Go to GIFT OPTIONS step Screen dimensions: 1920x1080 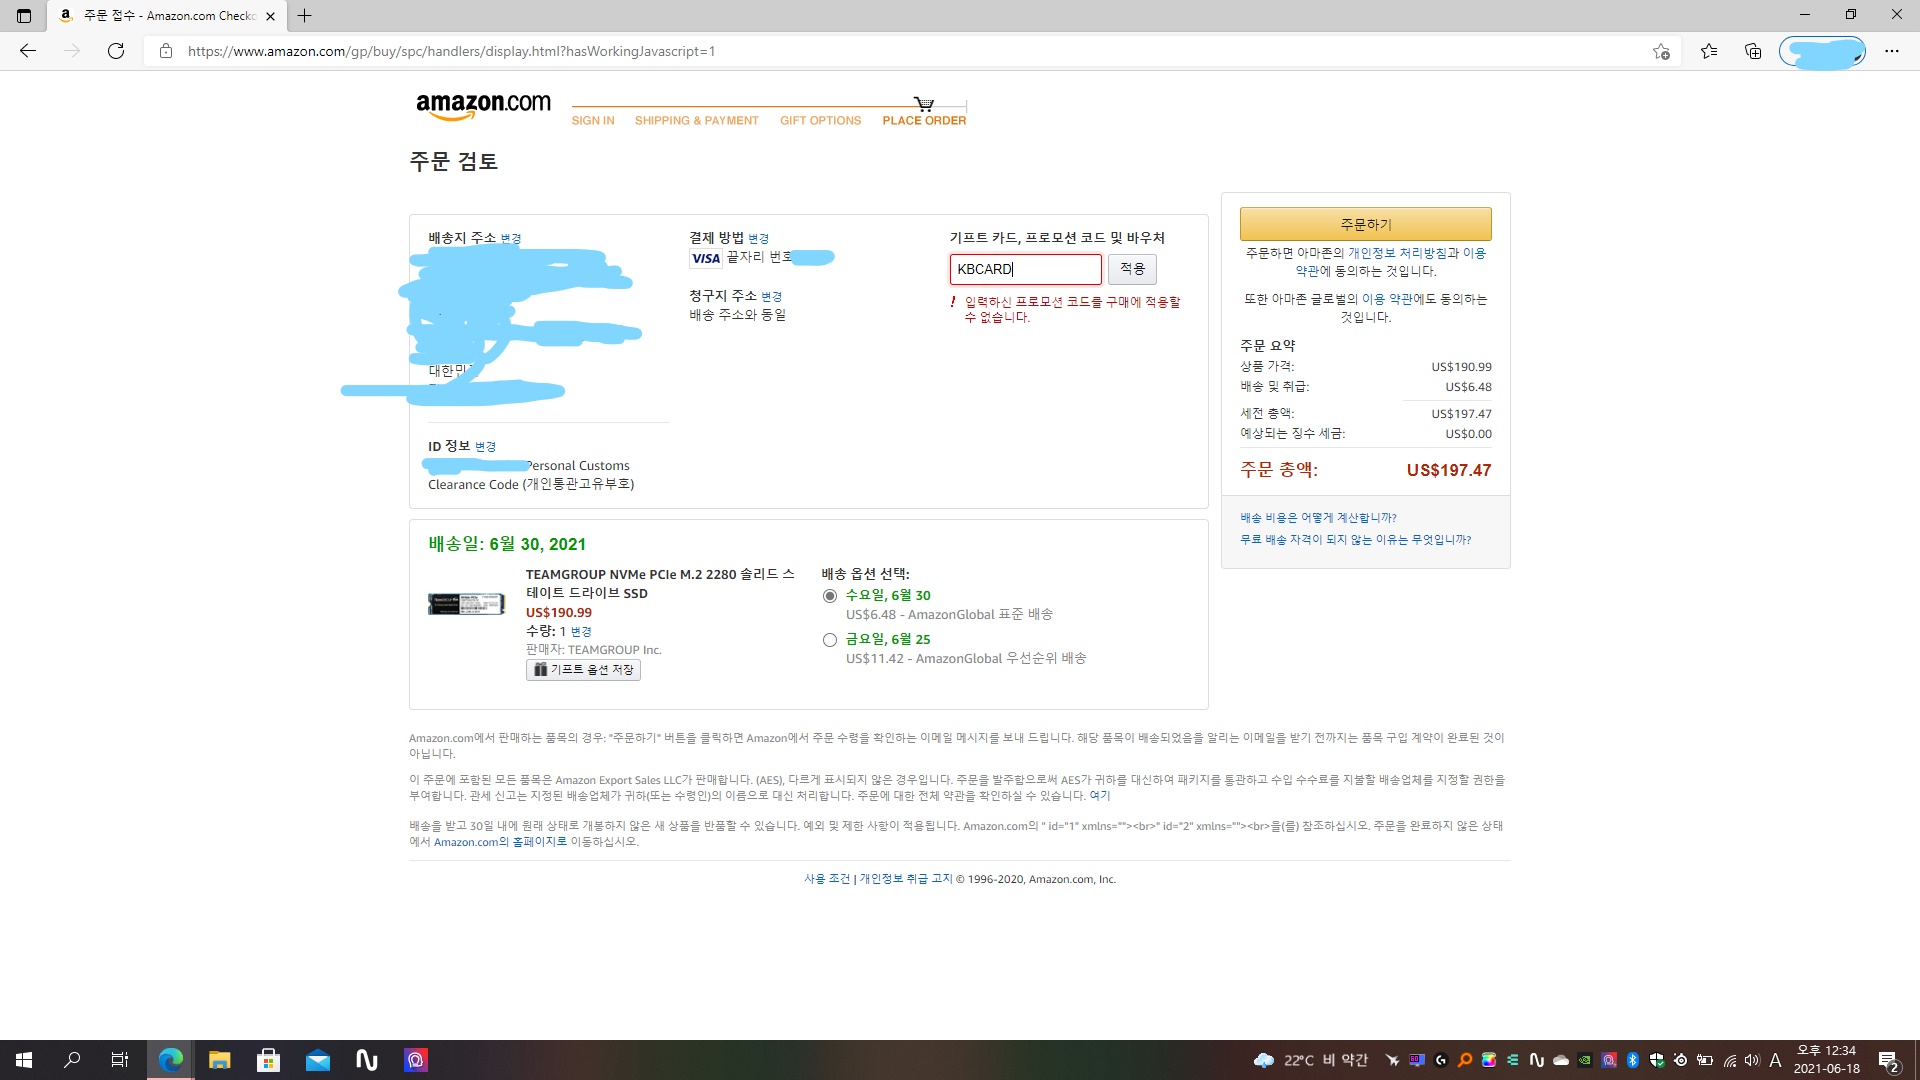(820, 120)
